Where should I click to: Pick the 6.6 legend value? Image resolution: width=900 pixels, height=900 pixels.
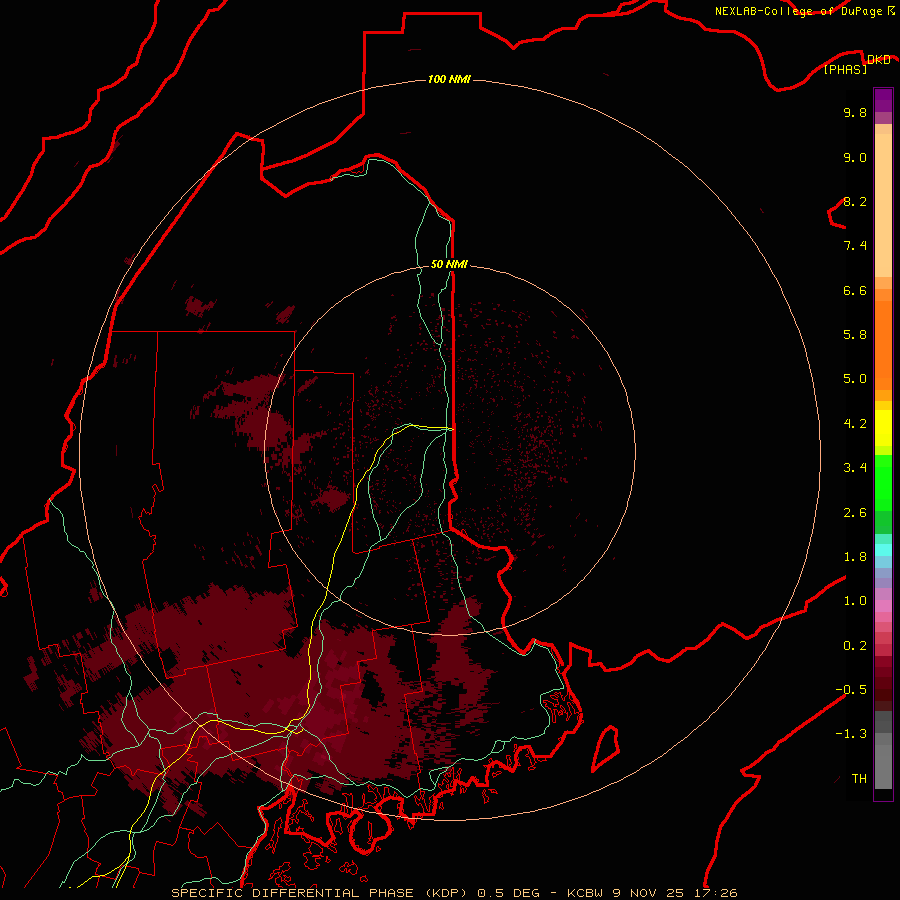coord(855,290)
